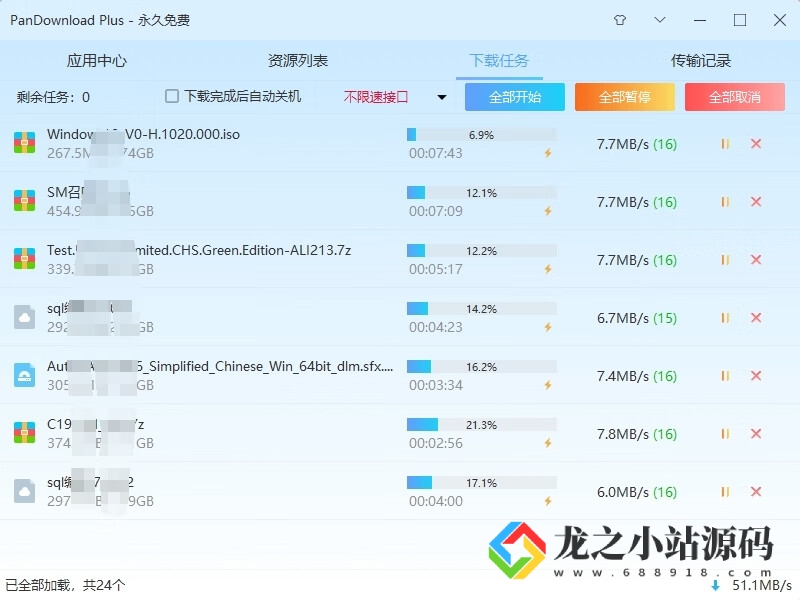Click the lightning speed icon on 6.9% task
The height and width of the screenshot is (600, 800).
[x=548, y=153]
